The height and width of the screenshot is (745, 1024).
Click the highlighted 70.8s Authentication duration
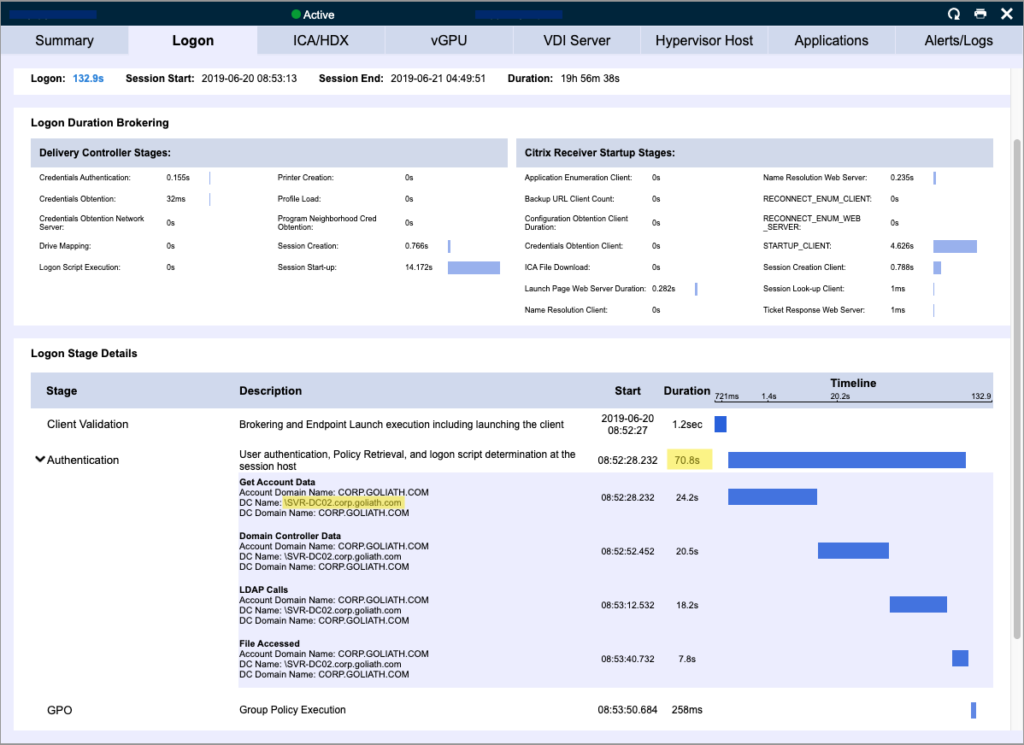point(688,459)
